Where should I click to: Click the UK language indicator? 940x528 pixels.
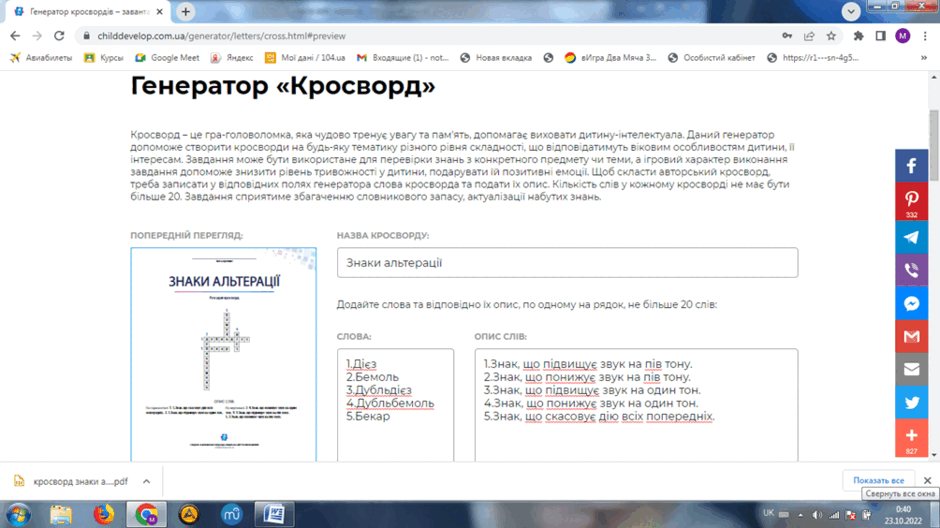click(768, 513)
